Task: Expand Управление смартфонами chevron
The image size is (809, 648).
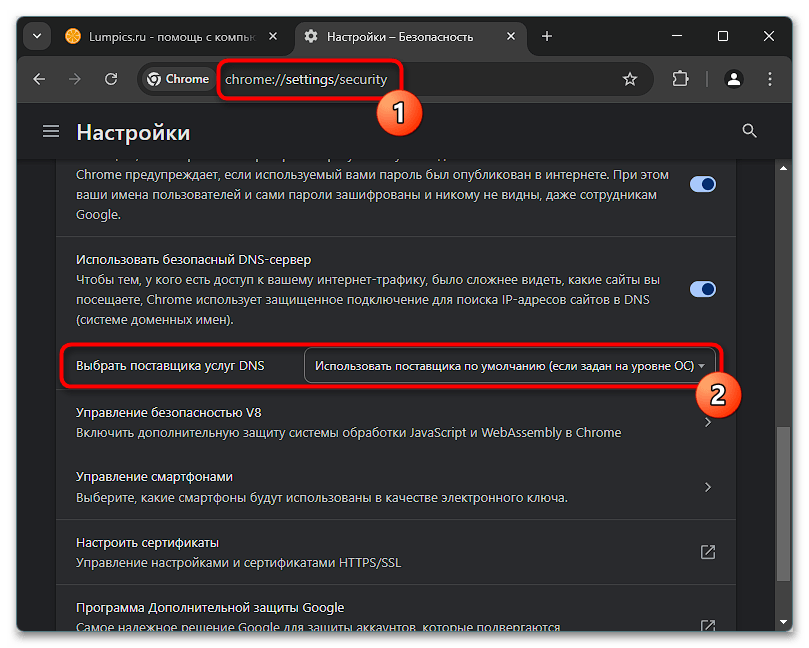Action: (708, 487)
